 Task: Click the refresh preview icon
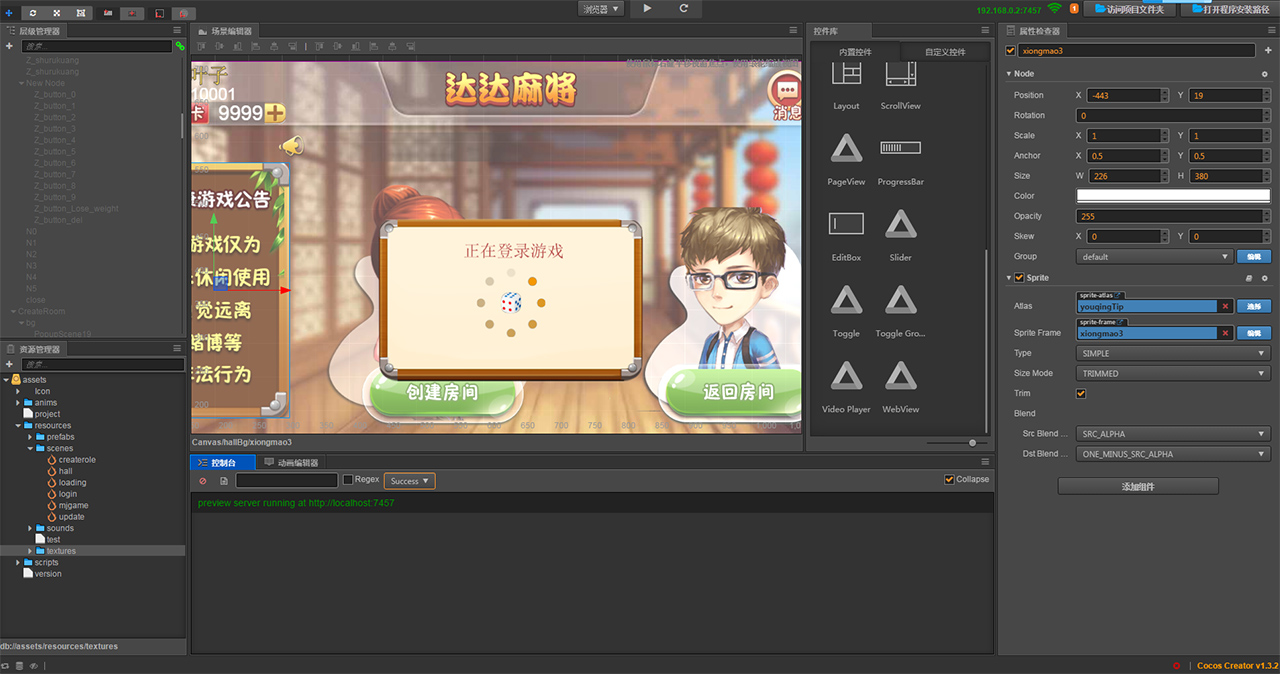click(684, 8)
